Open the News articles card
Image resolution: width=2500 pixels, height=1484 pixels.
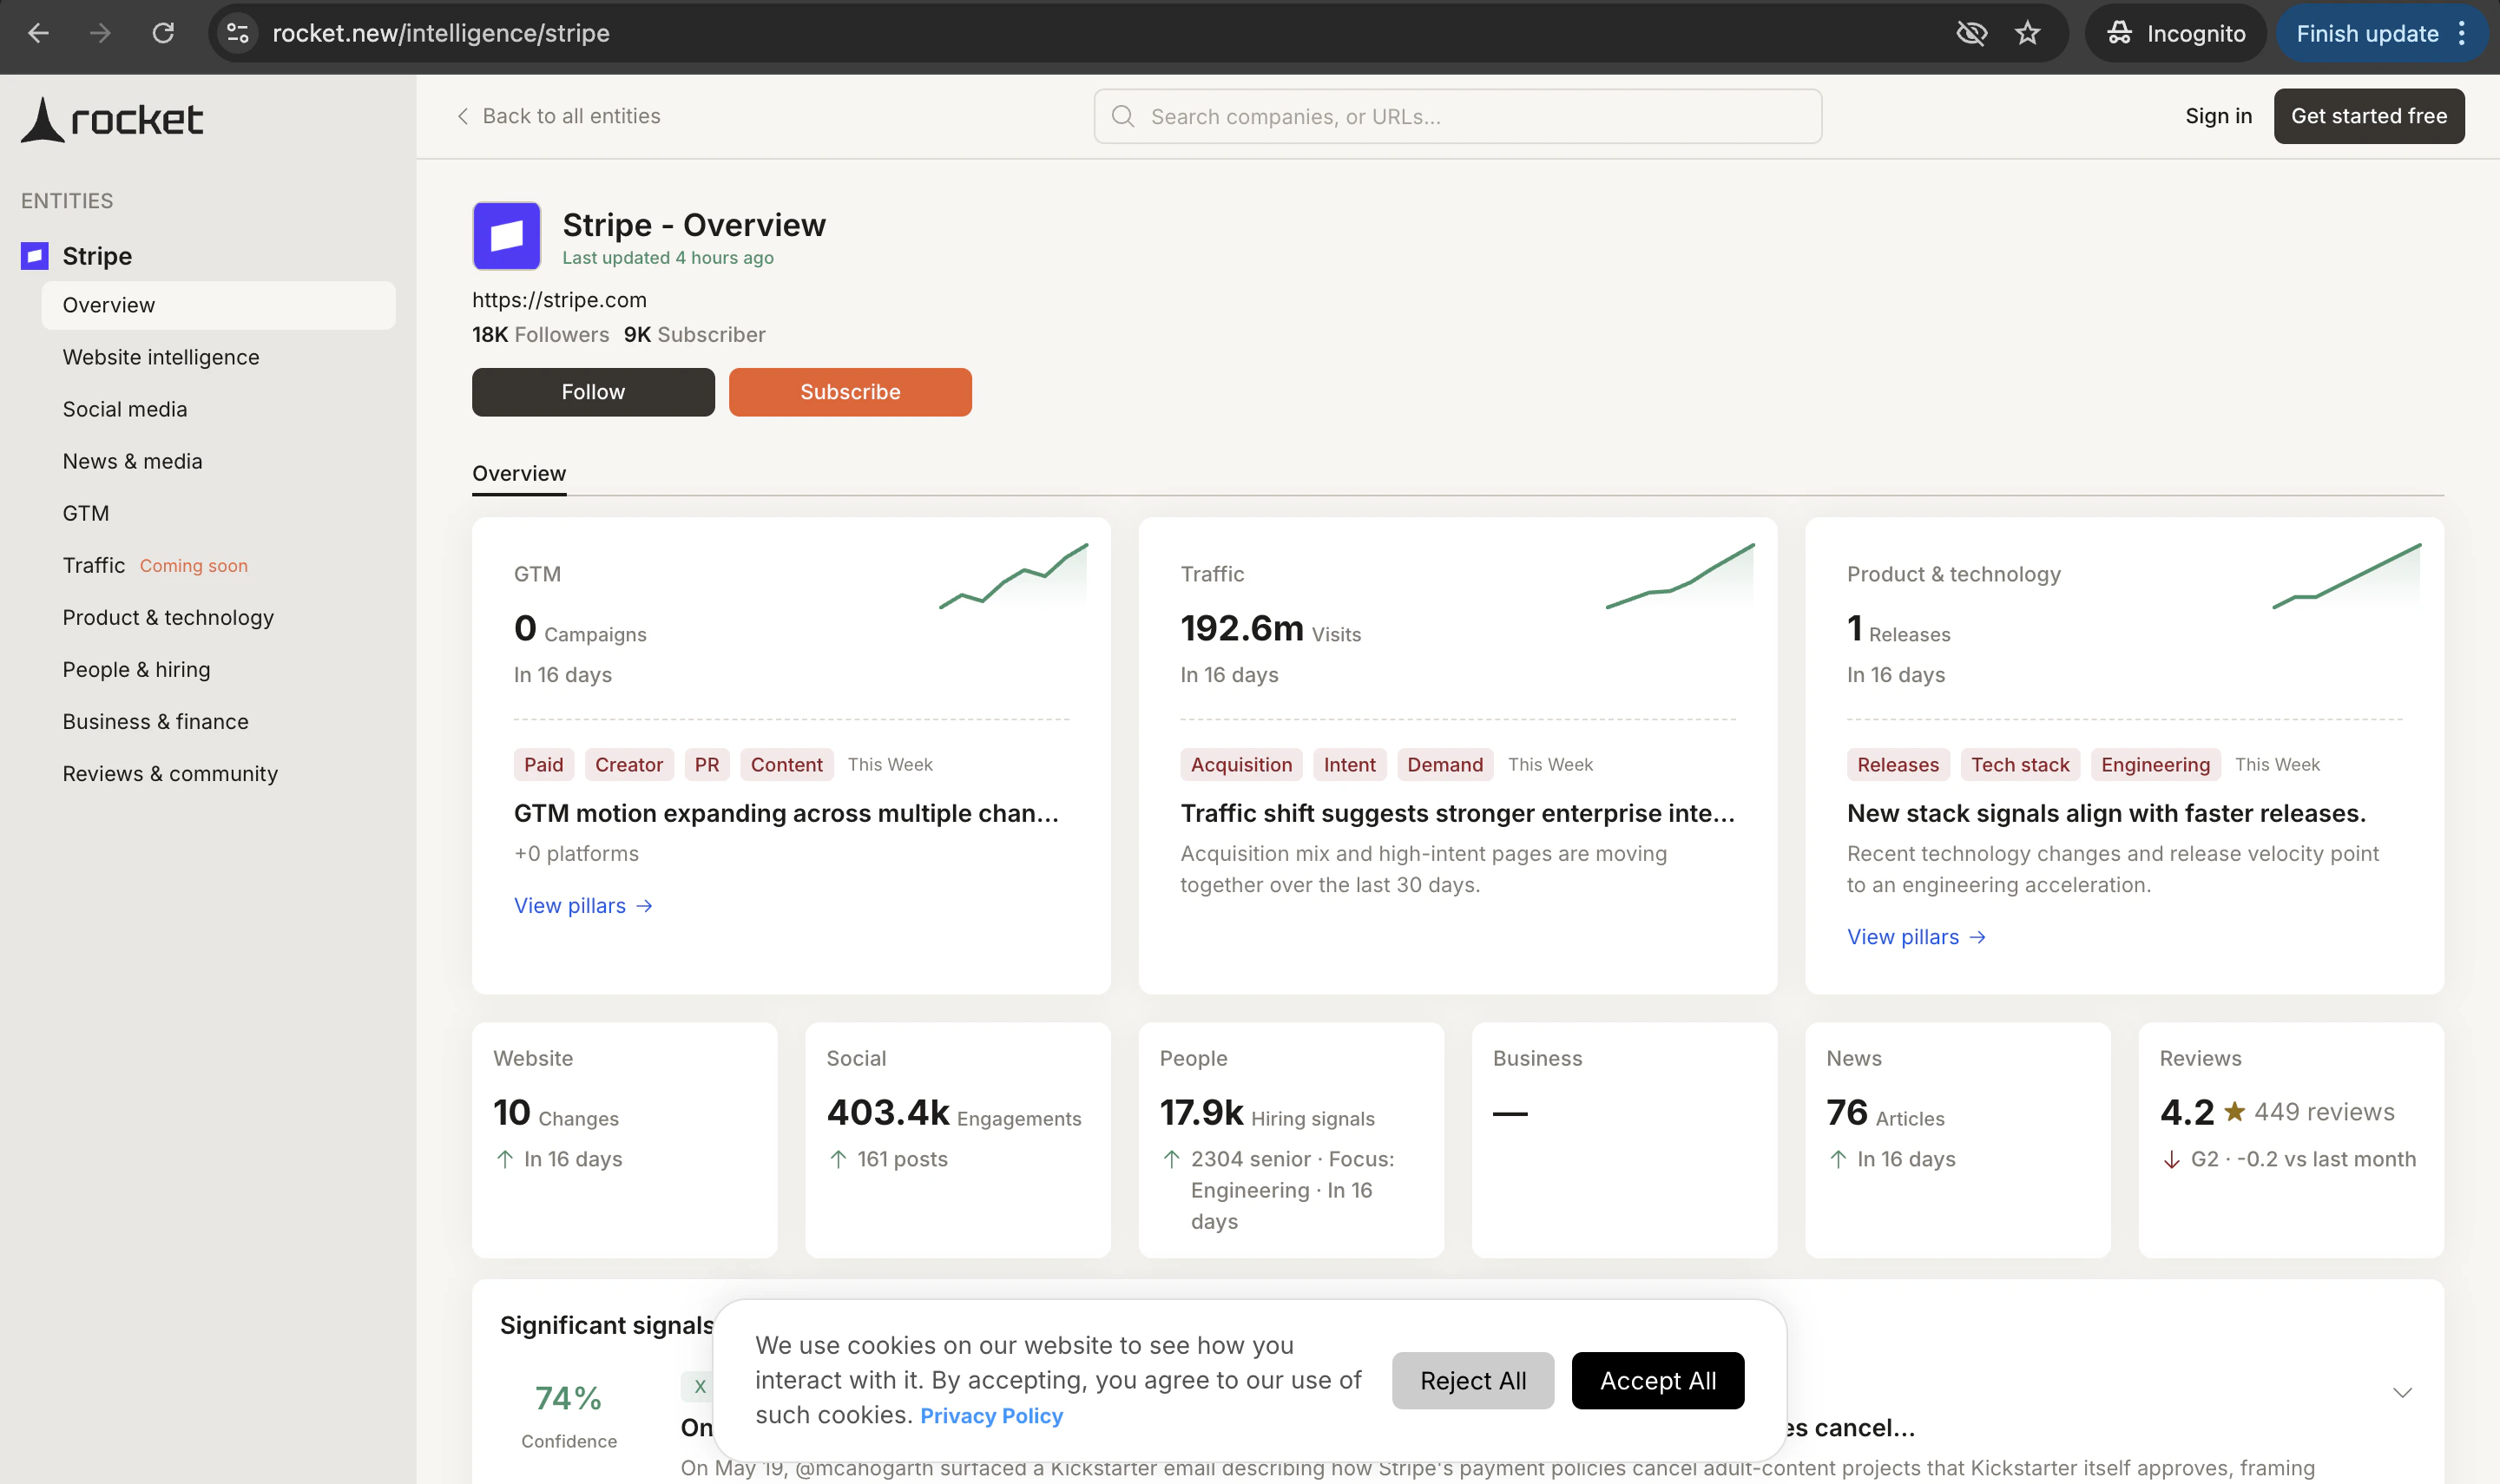(1957, 1139)
